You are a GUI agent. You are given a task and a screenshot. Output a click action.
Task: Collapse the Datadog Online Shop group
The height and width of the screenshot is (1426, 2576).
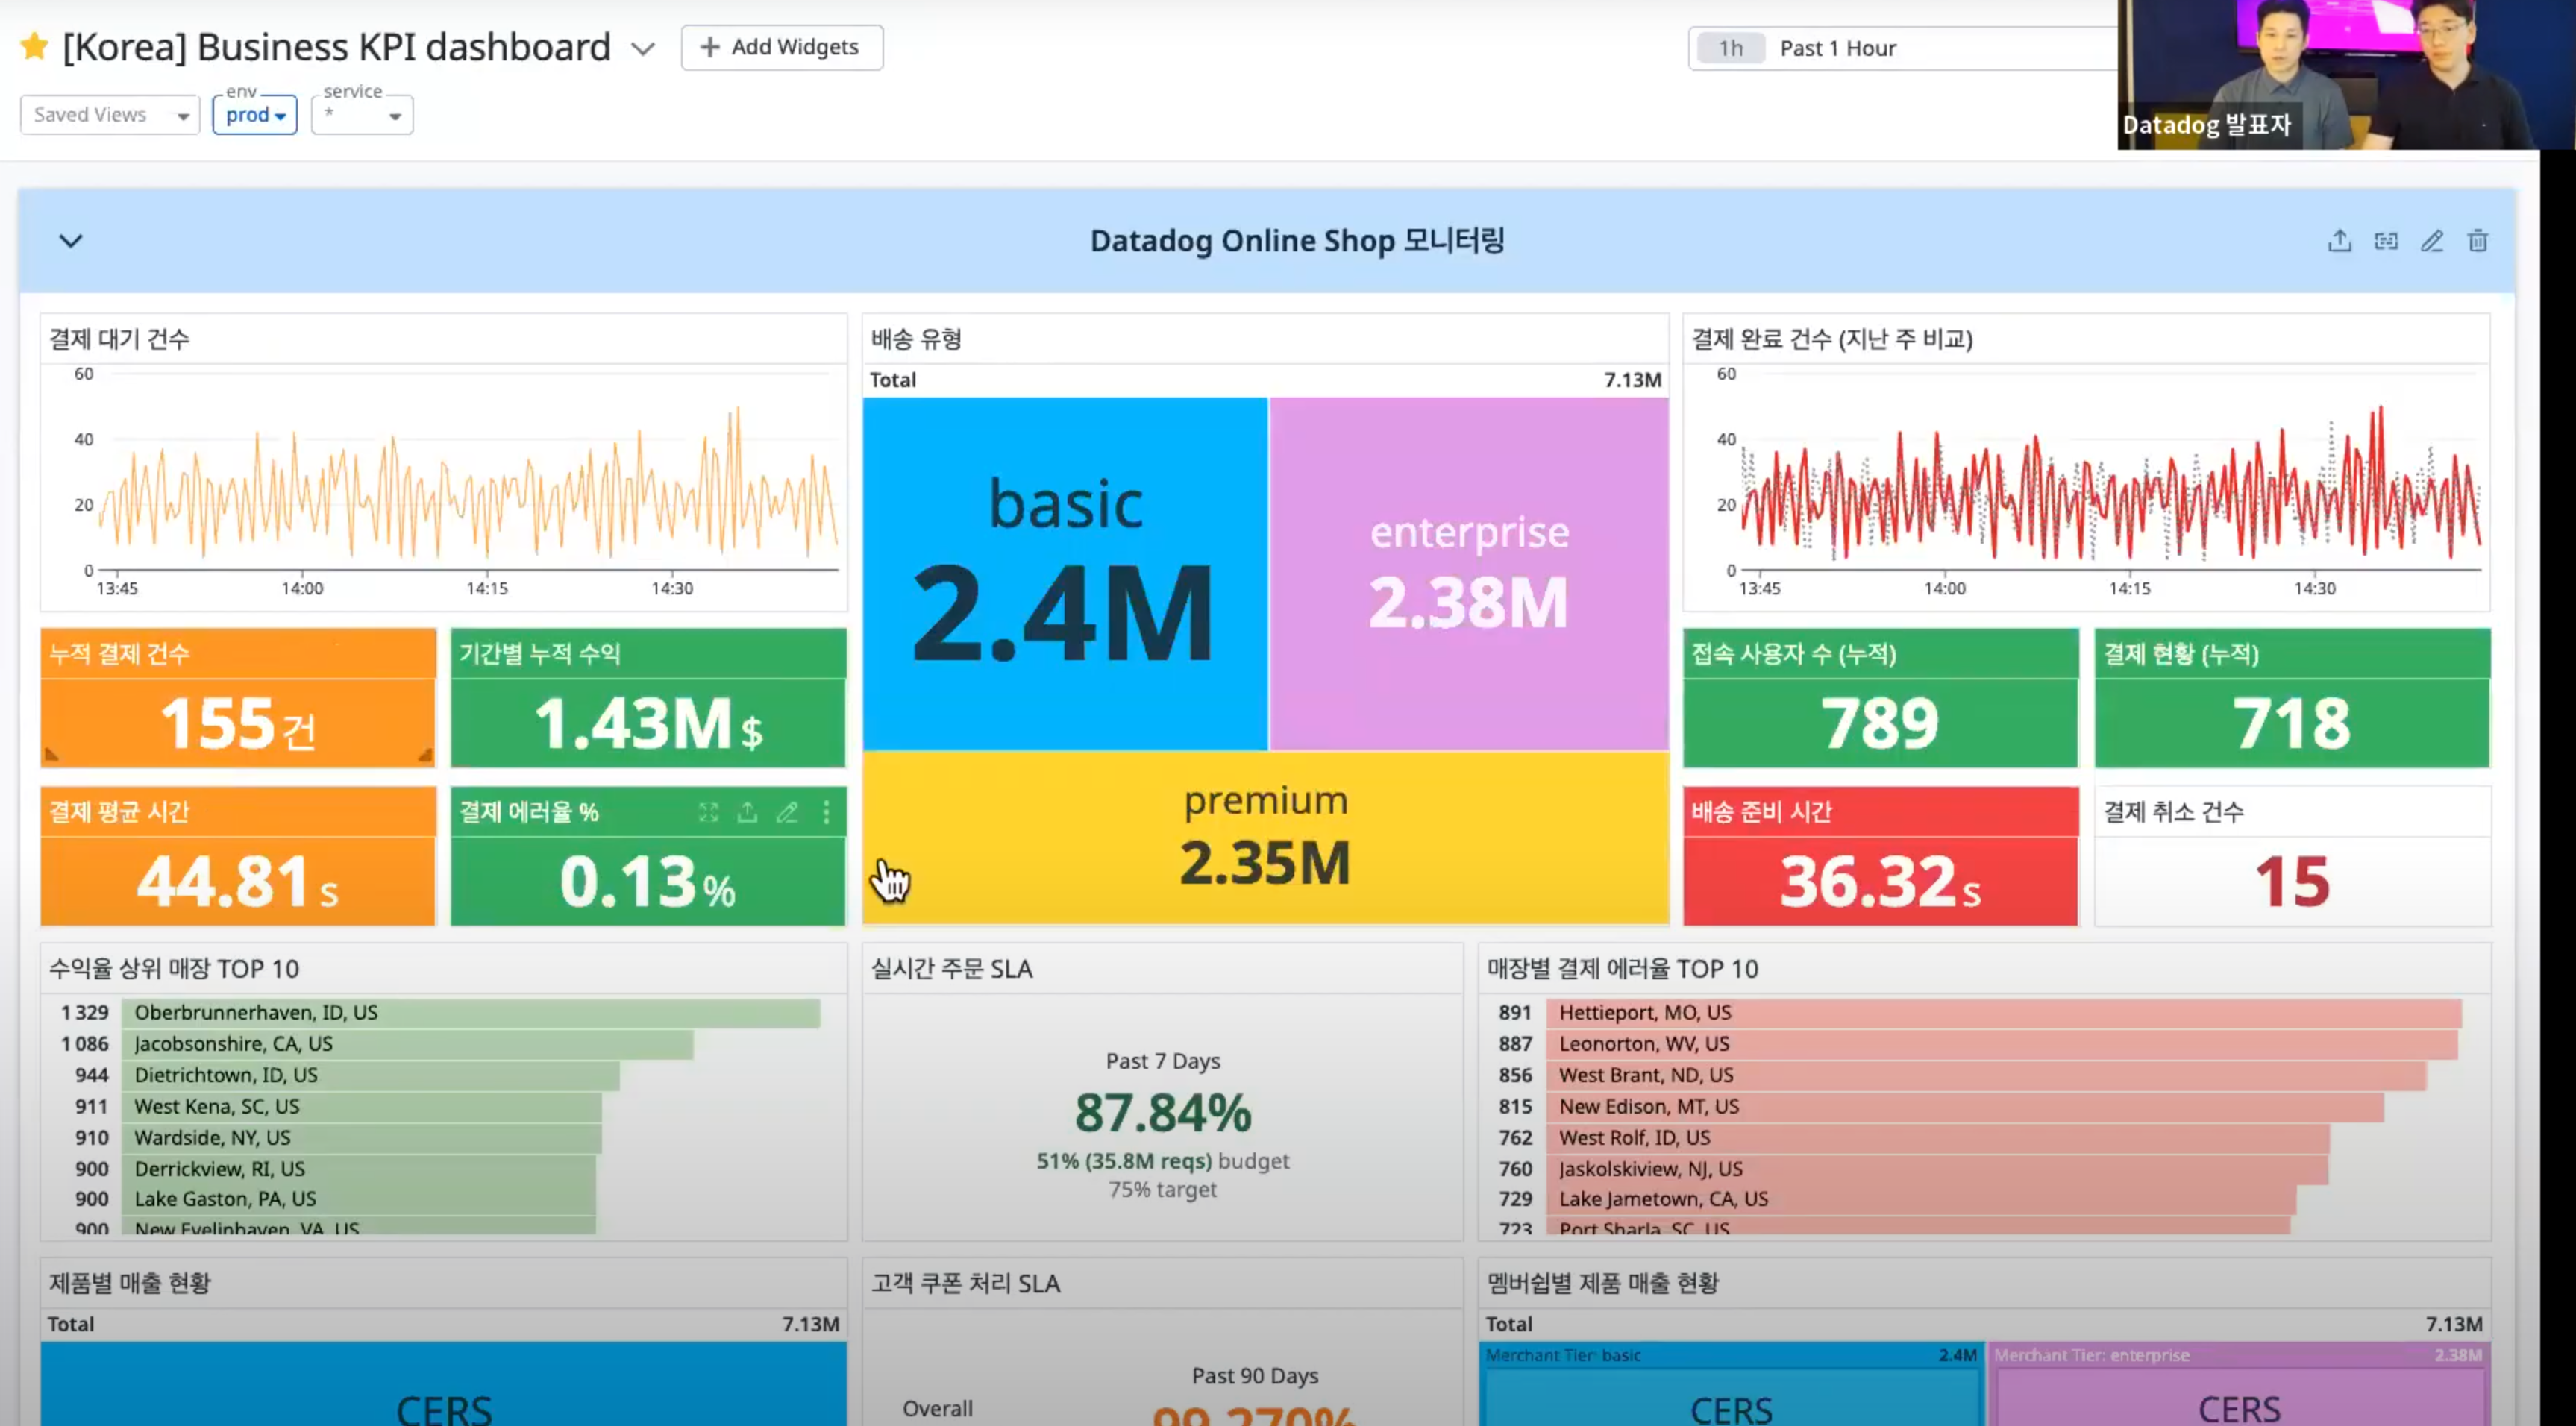pyautogui.click(x=71, y=241)
